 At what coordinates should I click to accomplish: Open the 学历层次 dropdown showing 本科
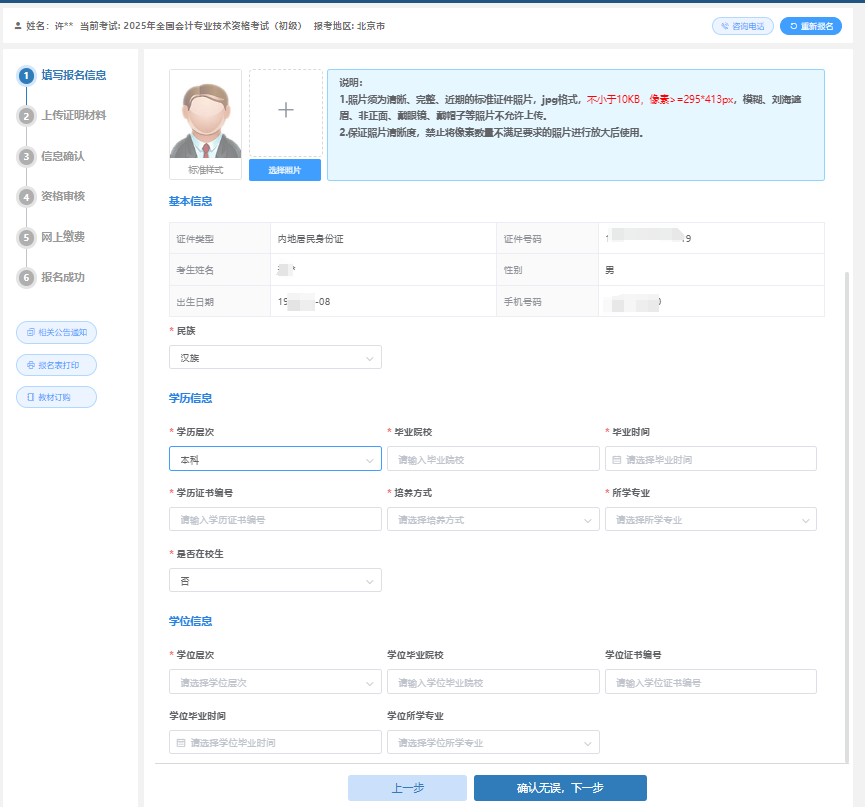tap(275, 459)
